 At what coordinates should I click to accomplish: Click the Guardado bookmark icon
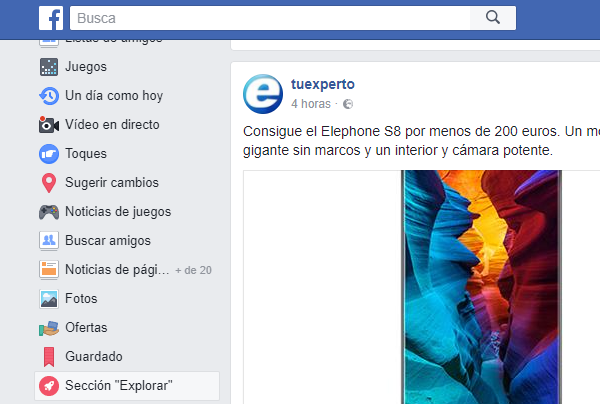click(49, 357)
